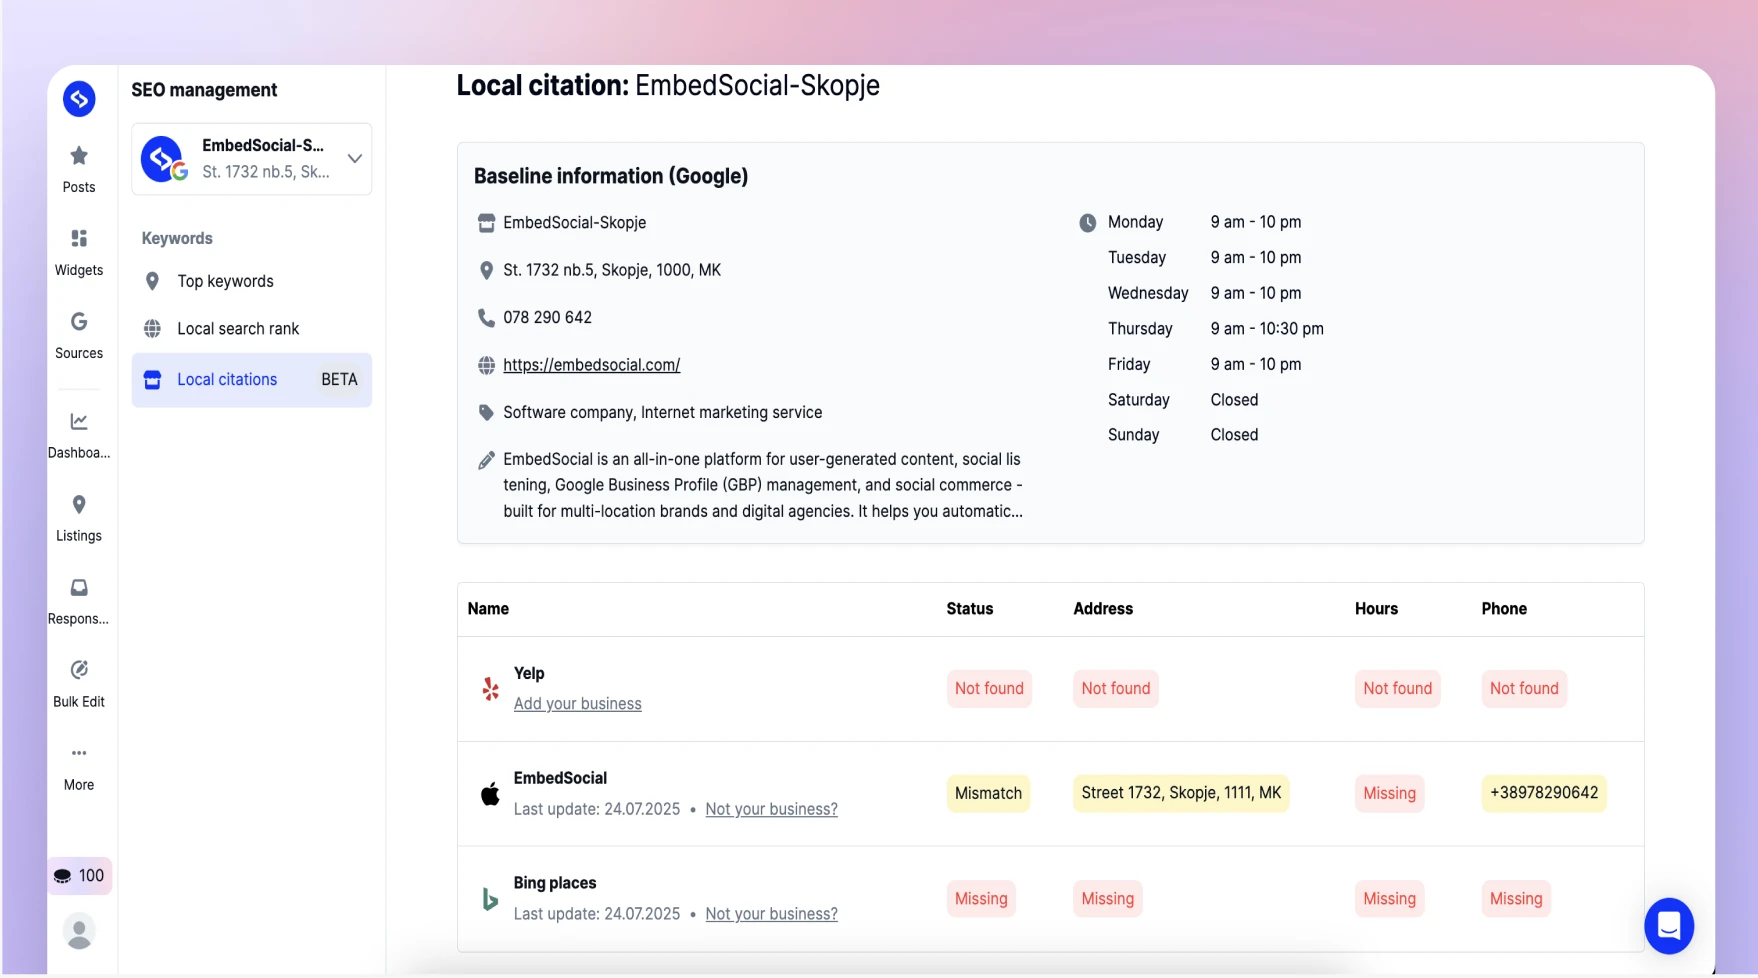The height and width of the screenshot is (978, 1758).
Task: Open the Listings pin icon
Action: point(79,504)
